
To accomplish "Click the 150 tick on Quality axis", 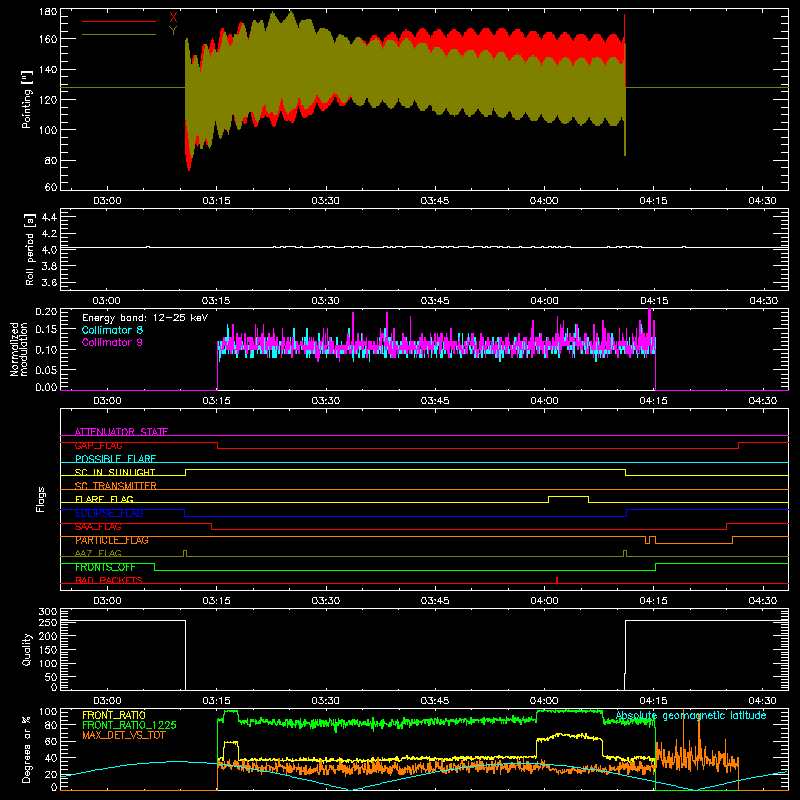I will (48, 650).
